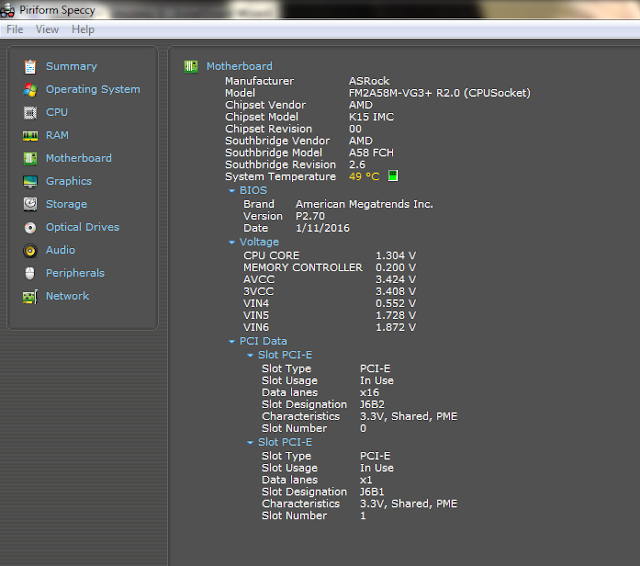Show the Storage section
640x566 pixels.
tap(67, 204)
